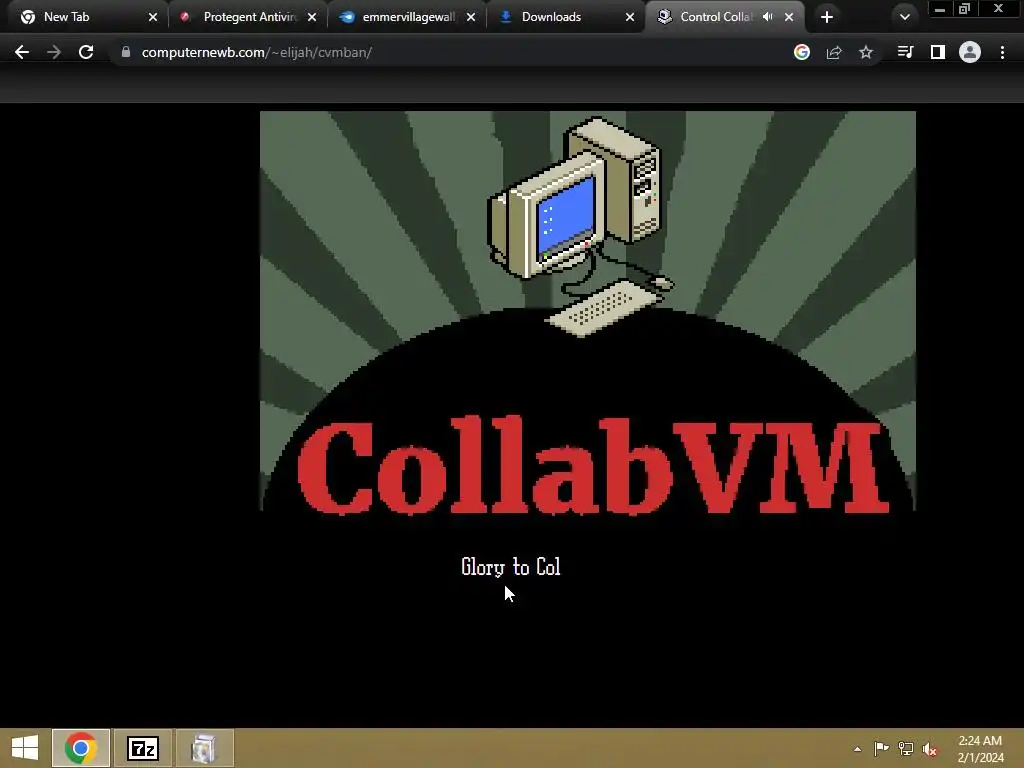Mute the Control Collab tab audio icon
1024x768 pixels.
tap(767, 17)
